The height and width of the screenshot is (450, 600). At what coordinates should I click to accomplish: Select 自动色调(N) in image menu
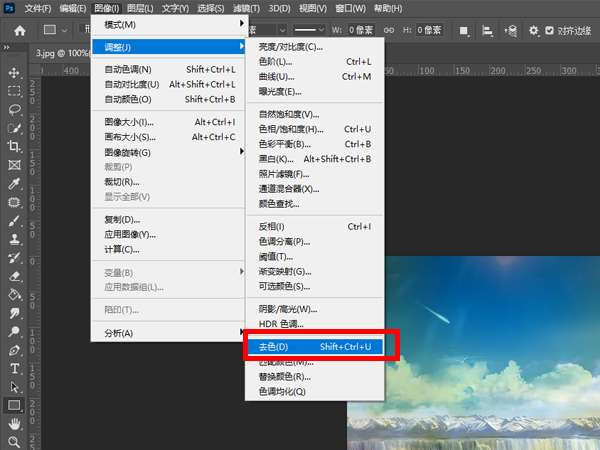point(128,69)
